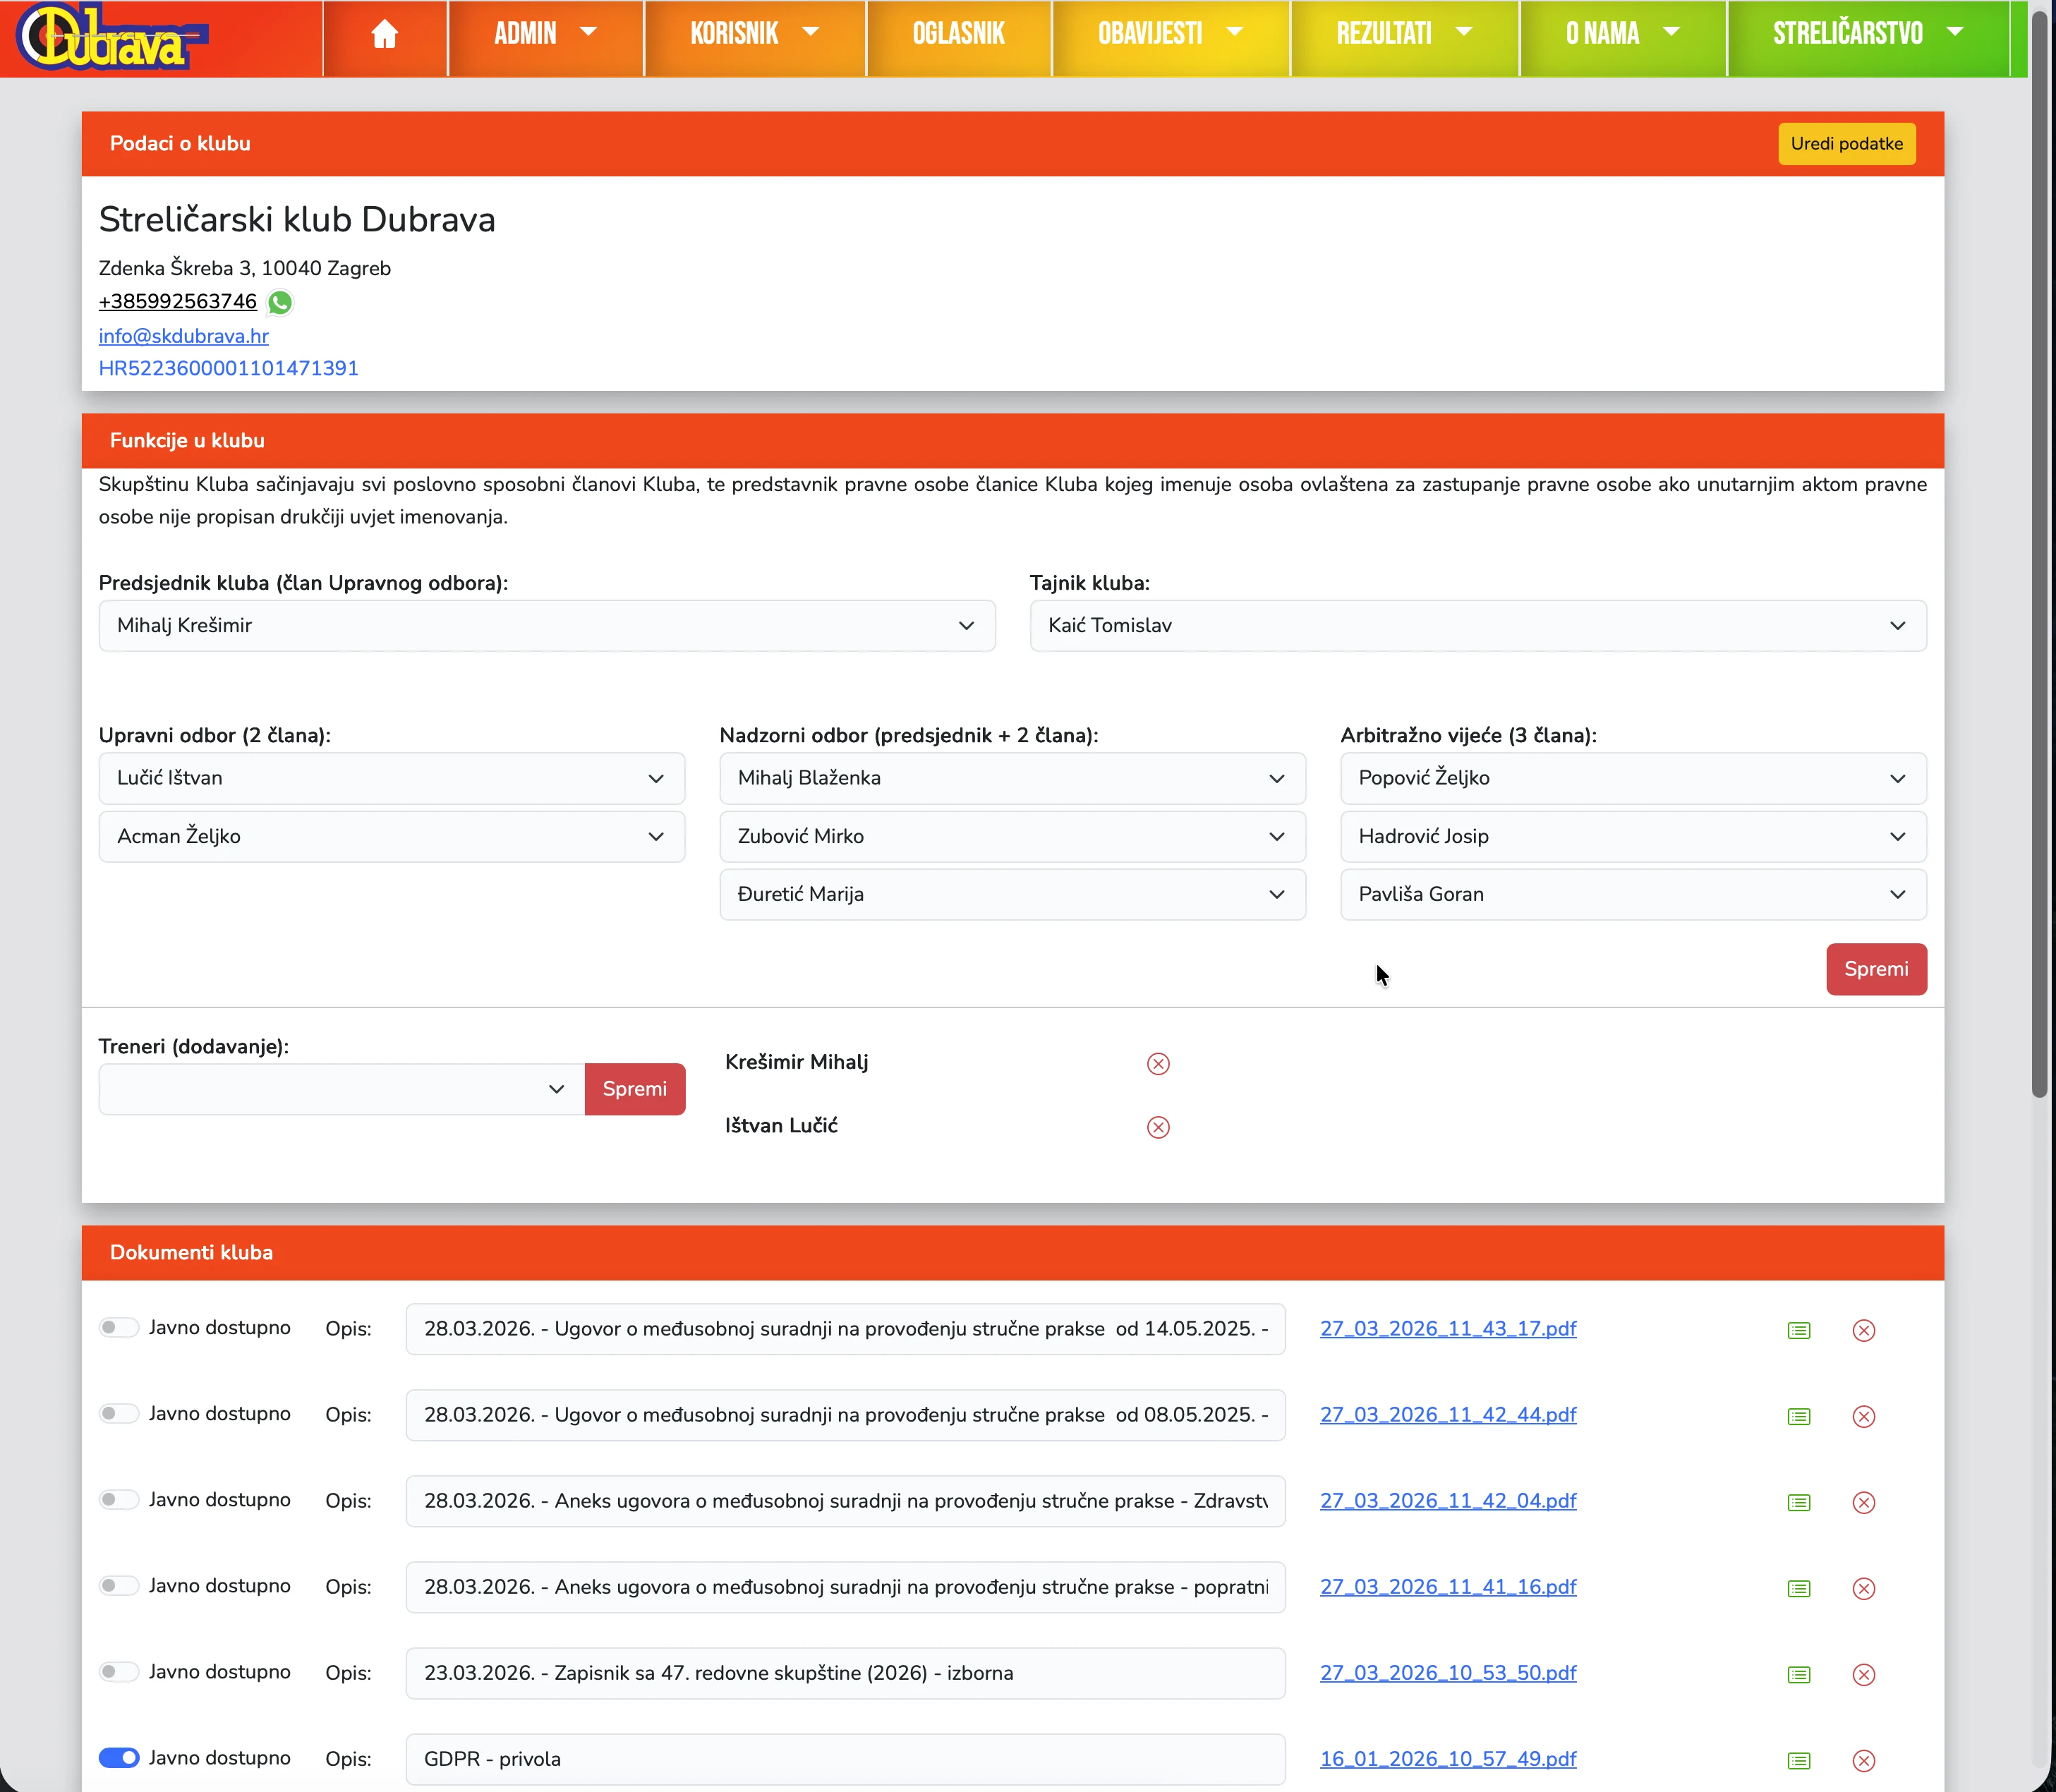Open info@skdubrava.hr email link

tap(184, 336)
